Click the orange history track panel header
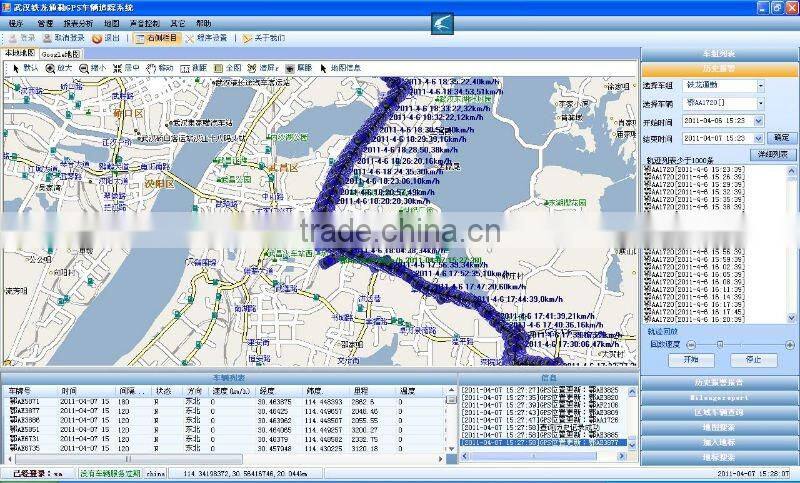This screenshot has width=800, height=483. pos(719,69)
